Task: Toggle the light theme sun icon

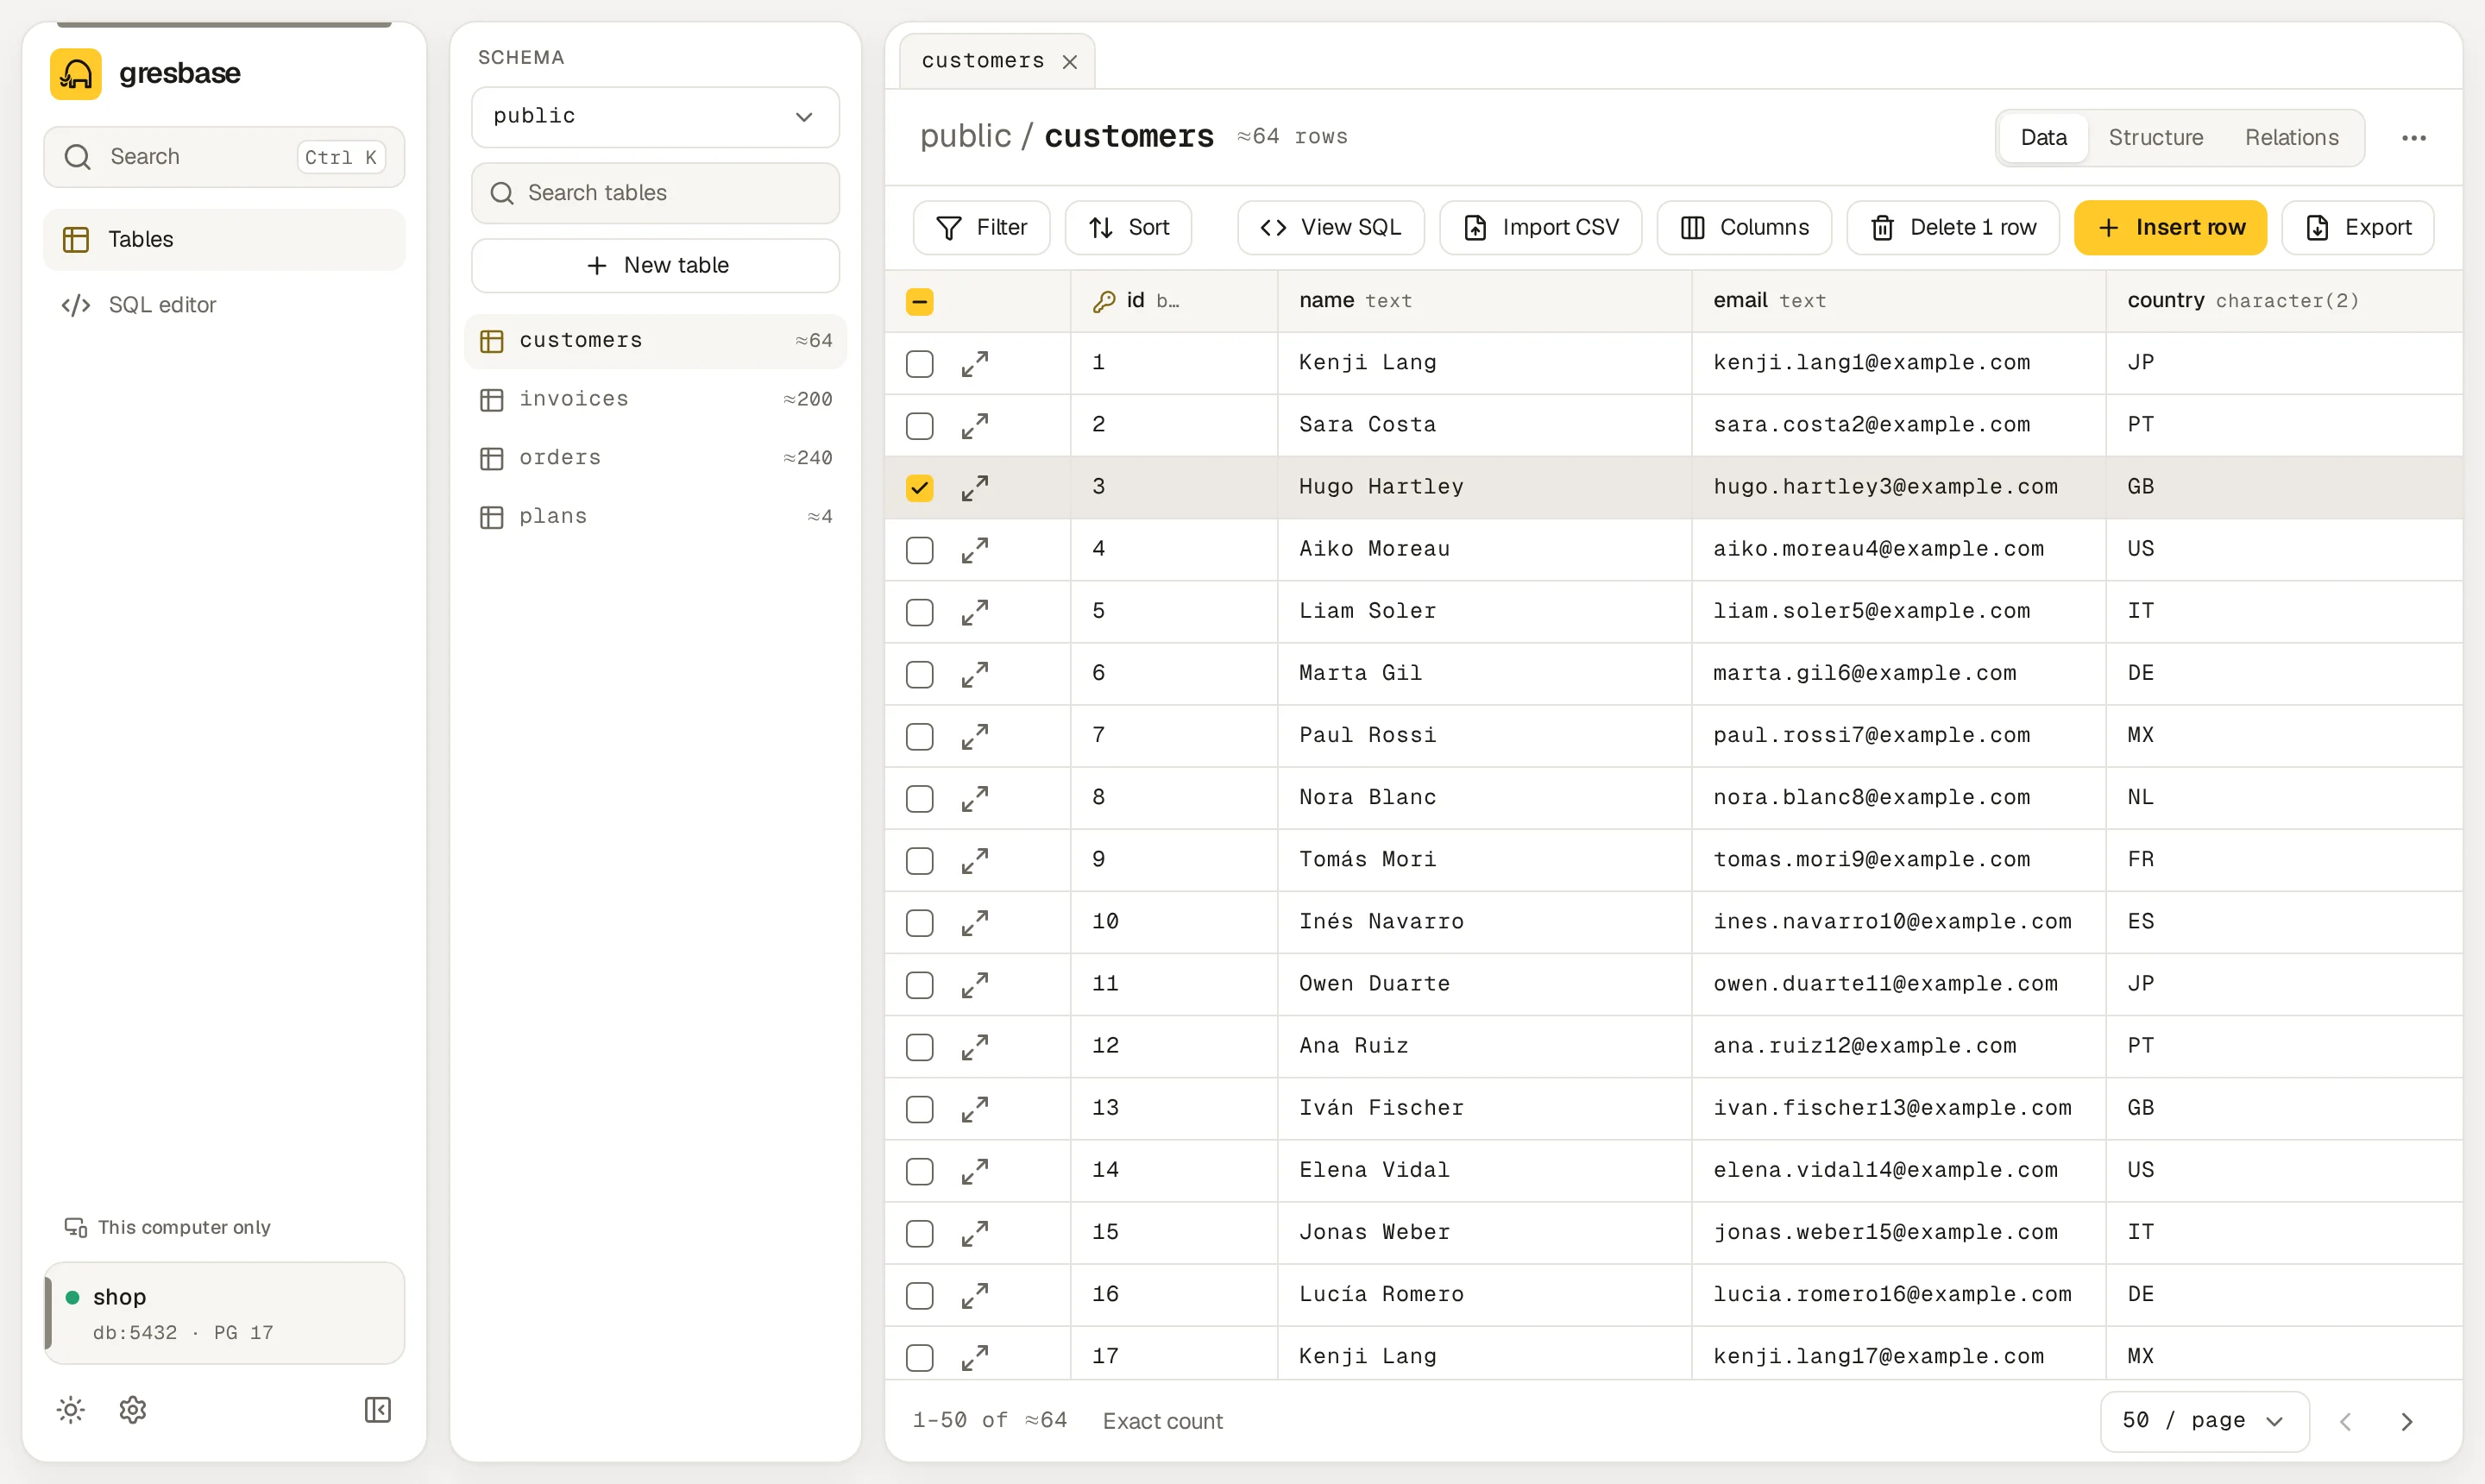Action: pyautogui.click(x=71, y=1410)
